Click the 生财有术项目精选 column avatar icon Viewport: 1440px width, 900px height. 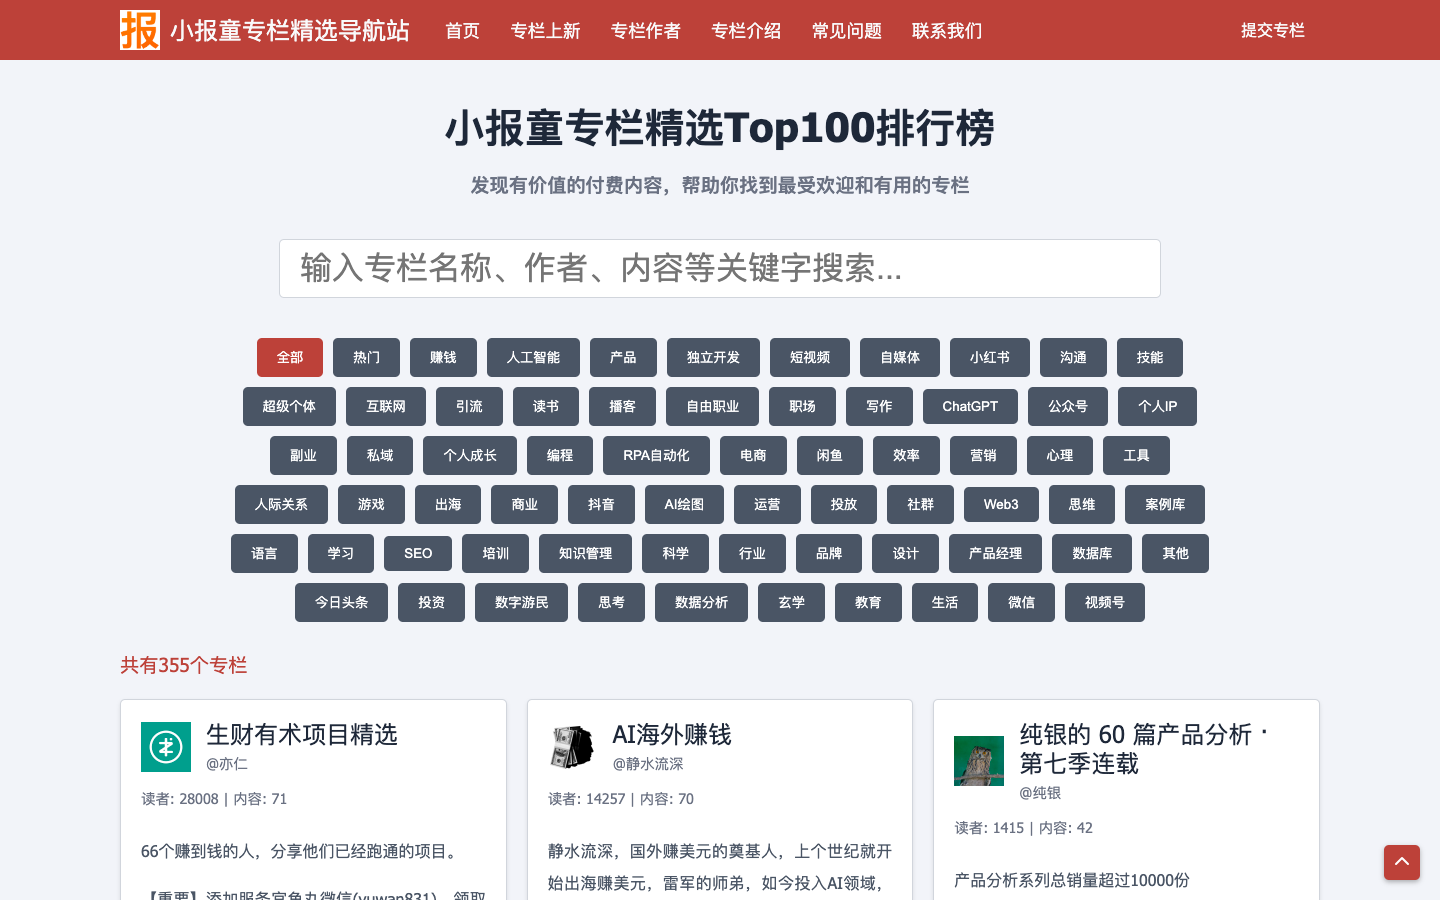[166, 746]
